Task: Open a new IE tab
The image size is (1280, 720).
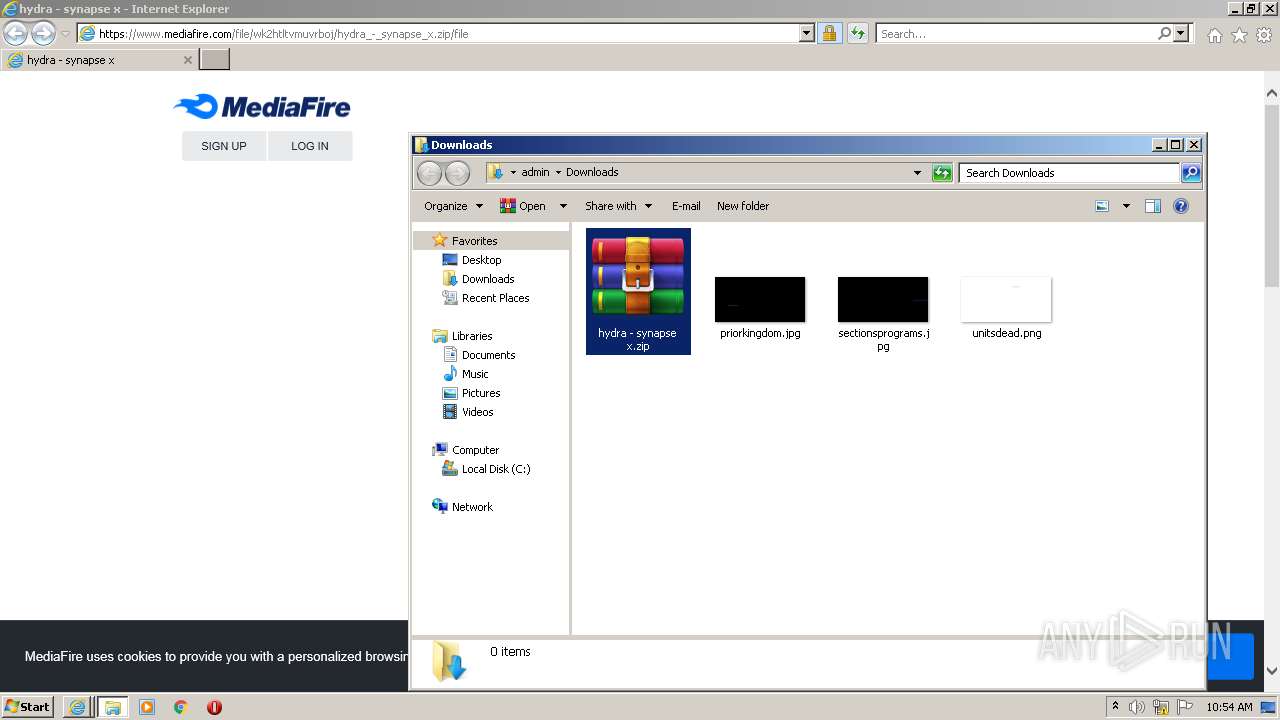Action: [x=215, y=60]
